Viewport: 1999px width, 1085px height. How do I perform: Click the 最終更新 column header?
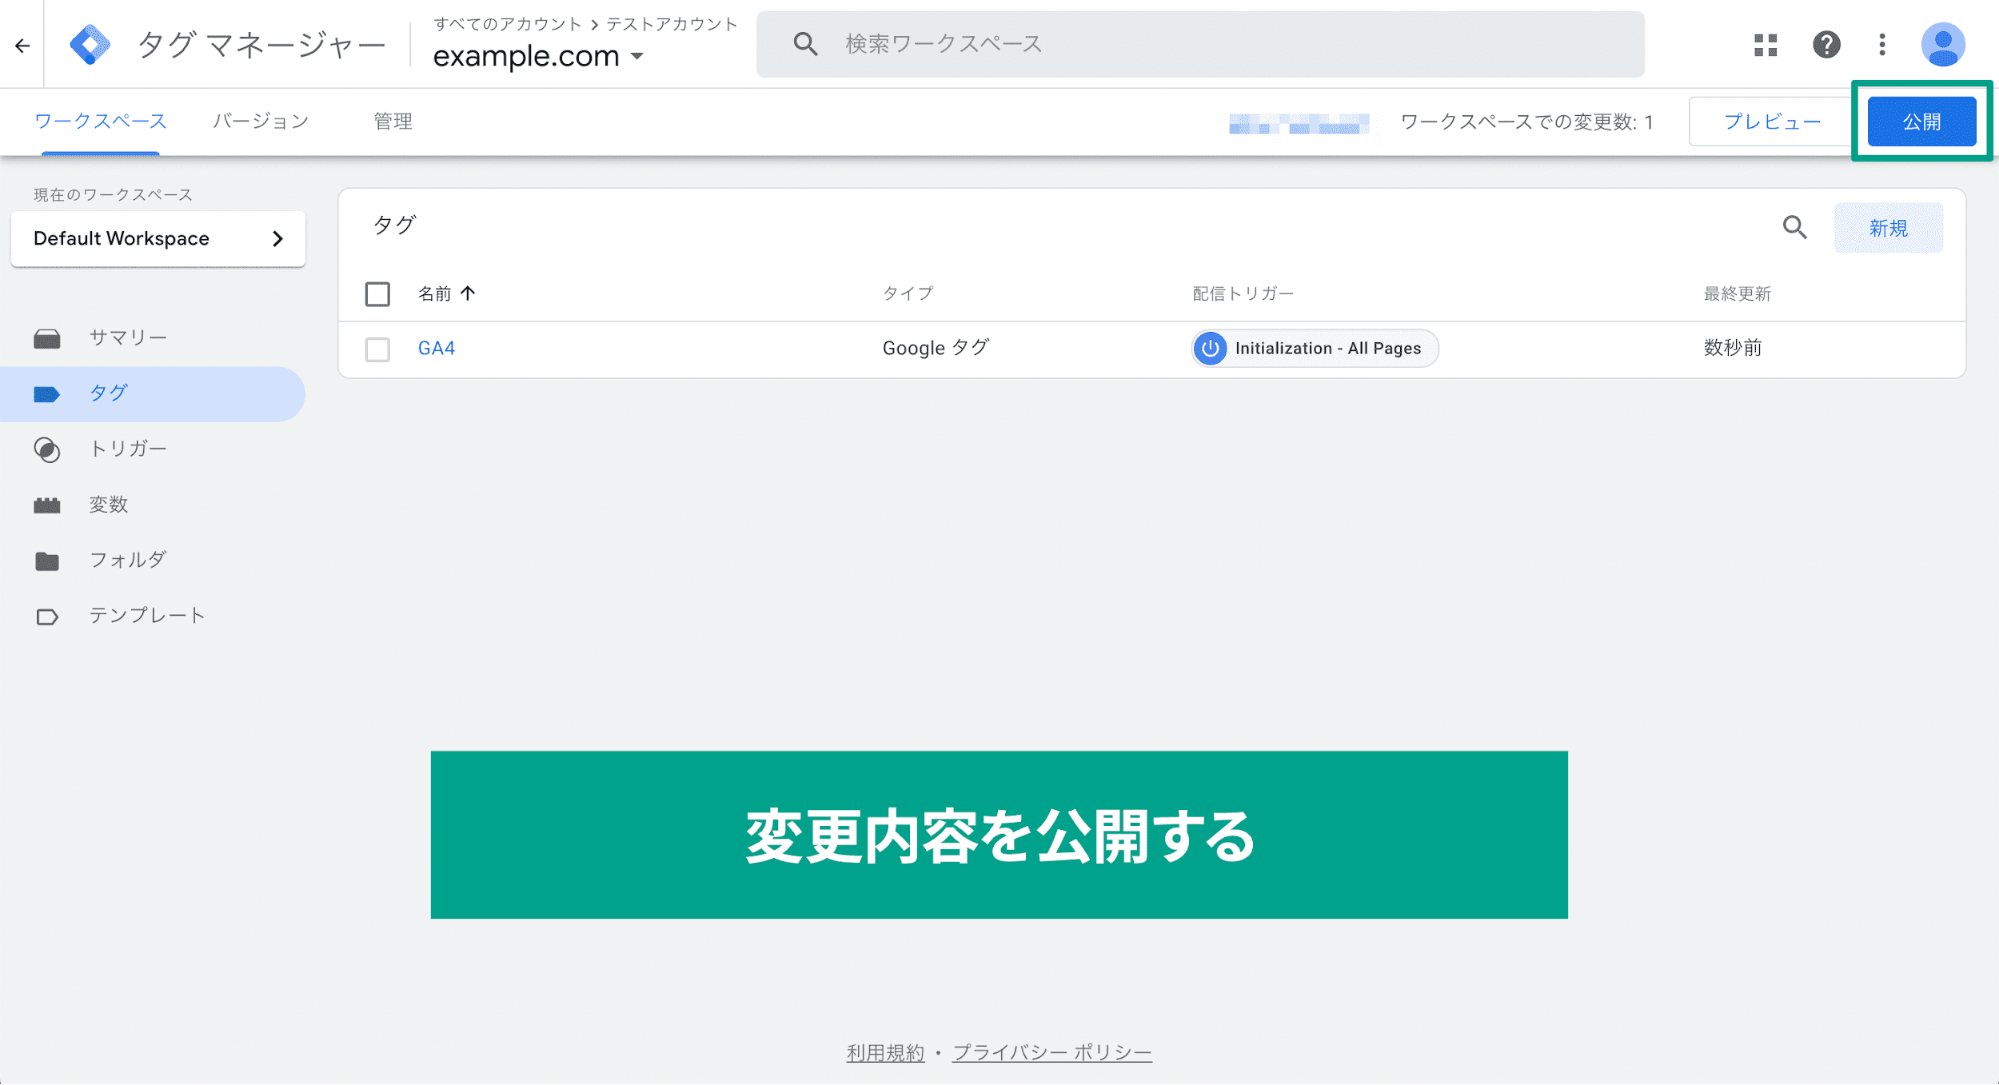(x=1737, y=293)
